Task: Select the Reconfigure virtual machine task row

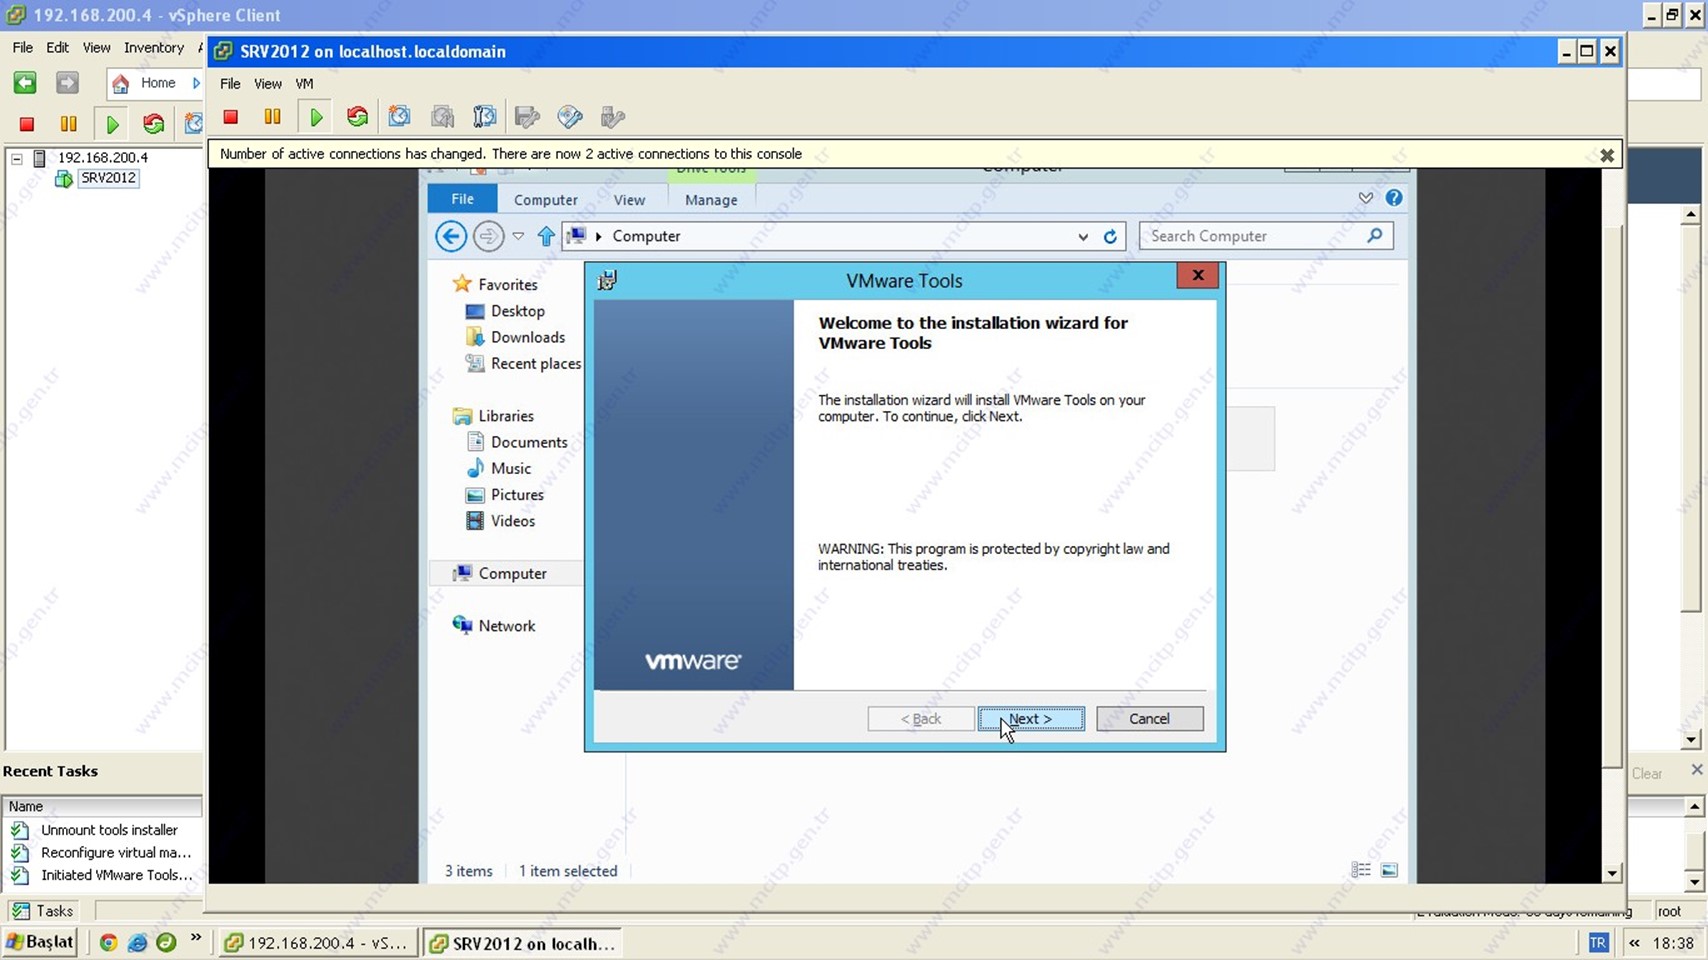Action: click(116, 853)
